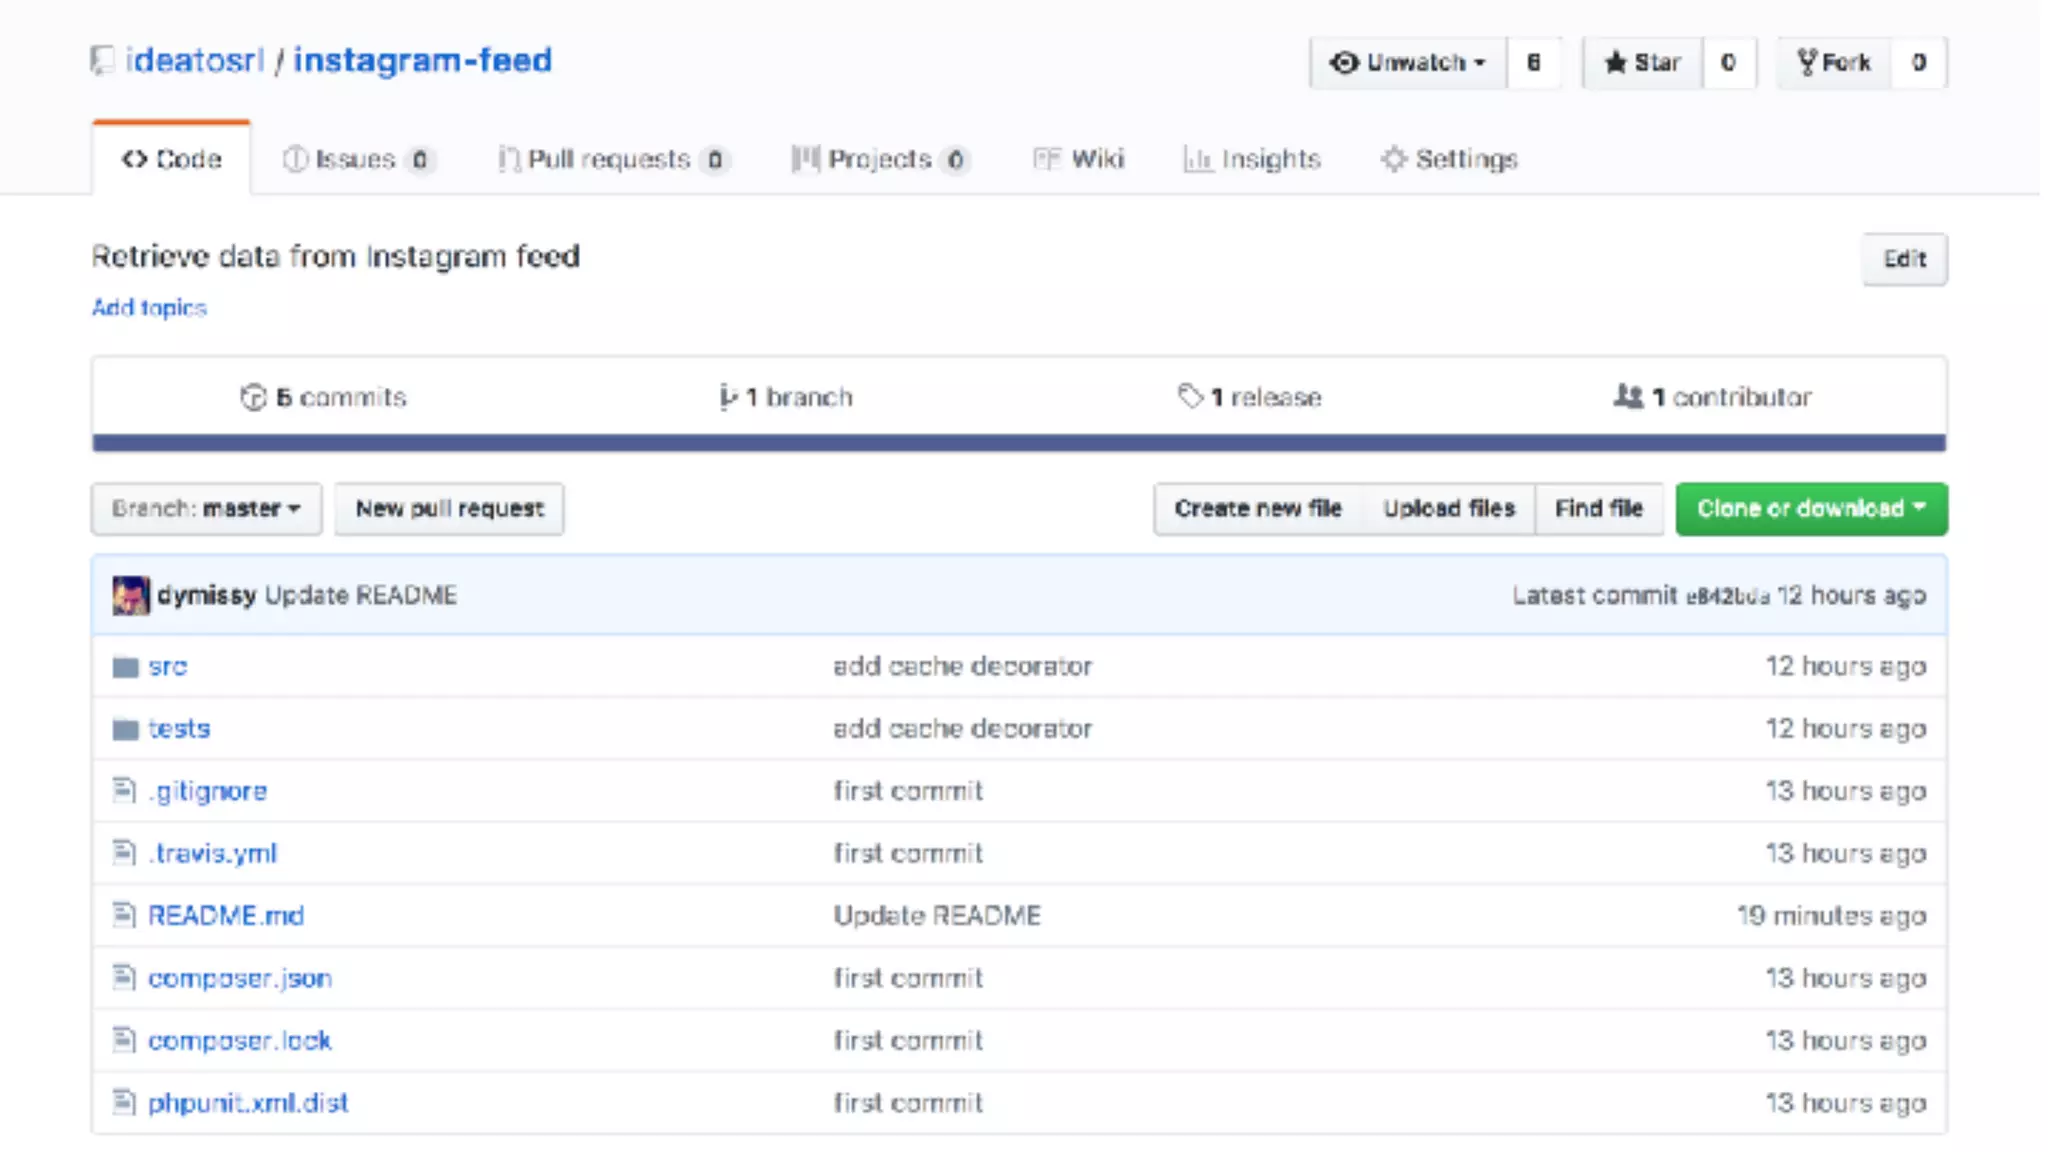Open the phpunit.xml.dist file

pos(248,1103)
